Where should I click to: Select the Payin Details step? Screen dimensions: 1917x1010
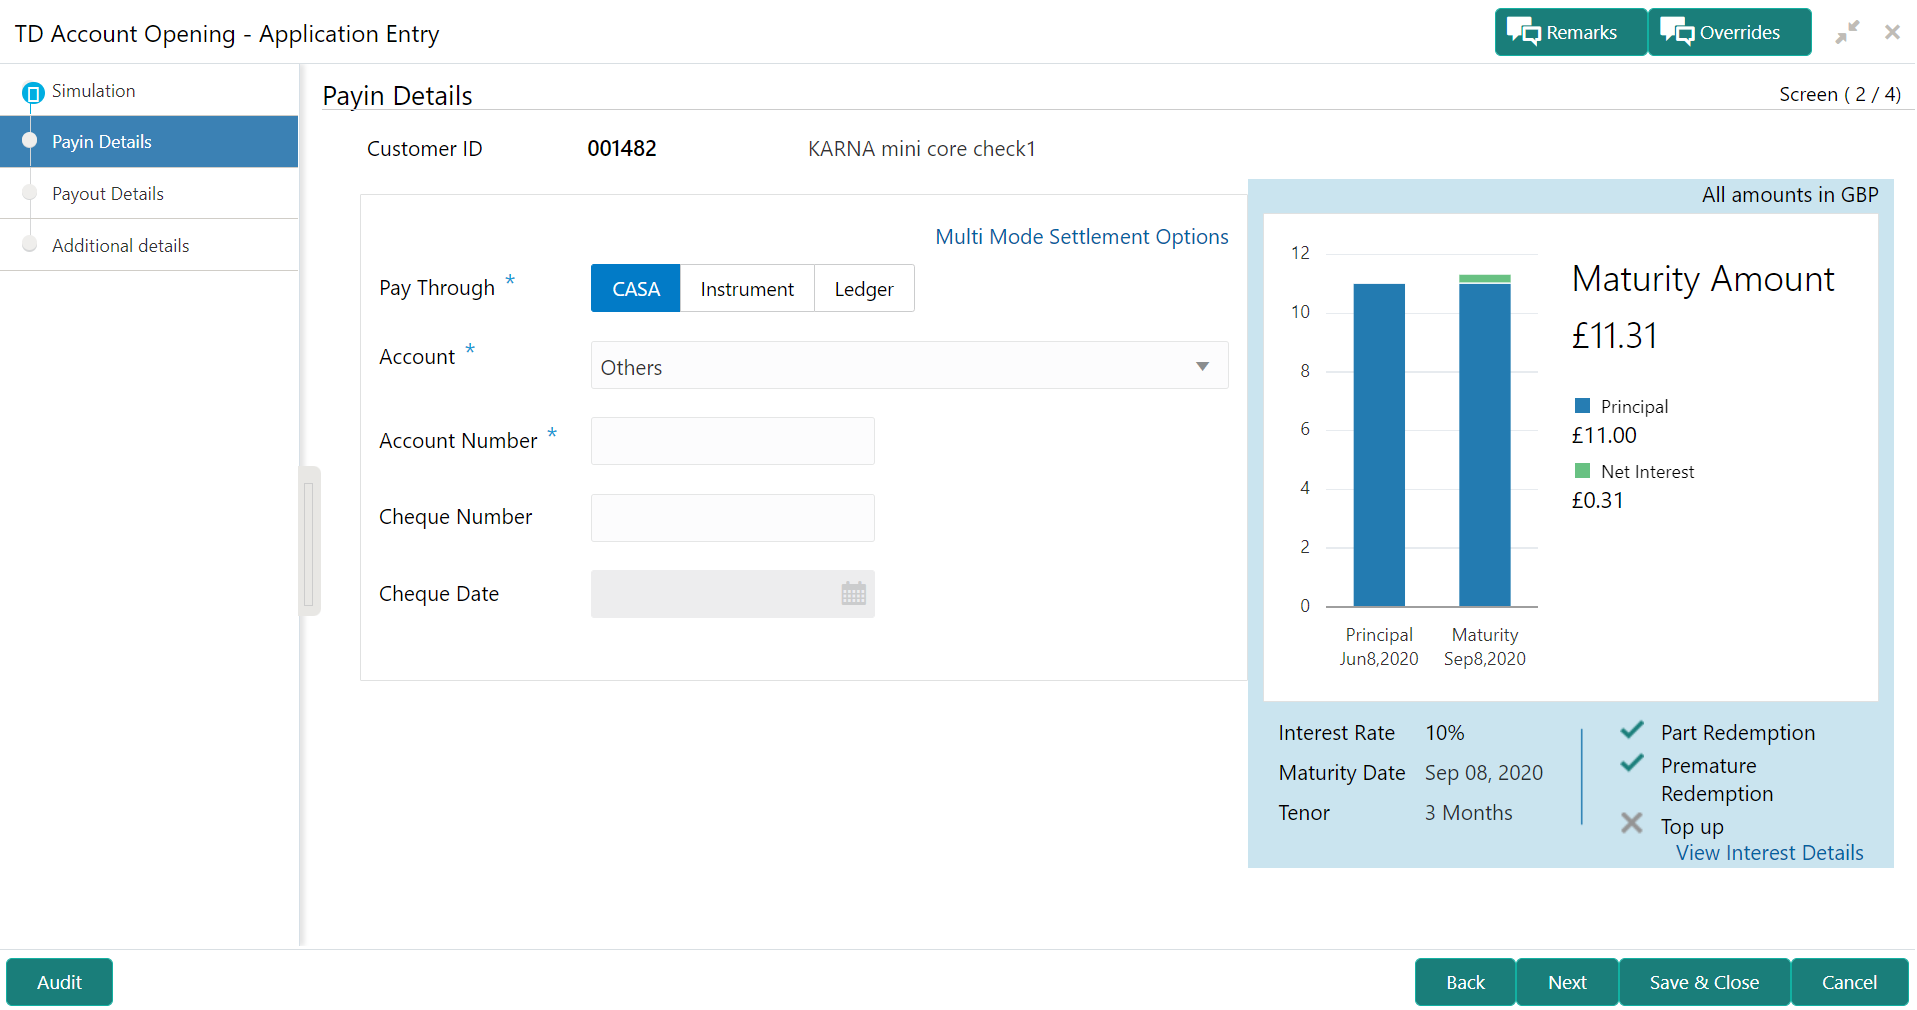(149, 142)
